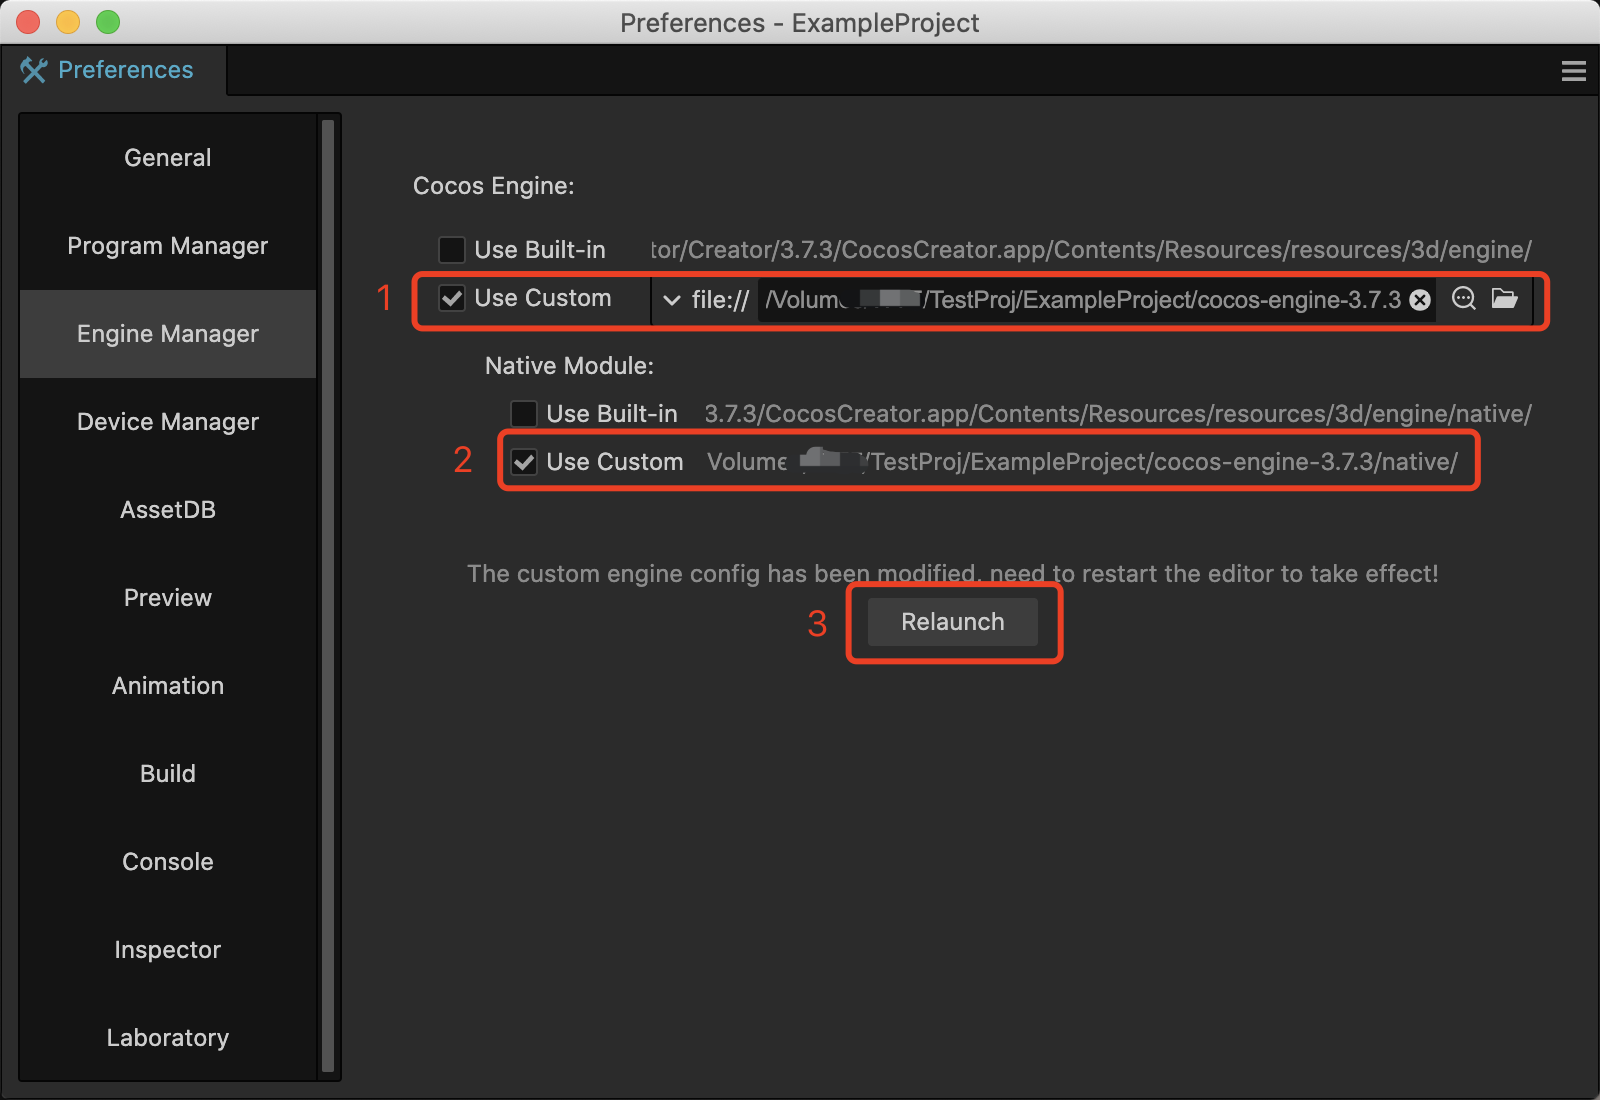The image size is (1600, 1100).
Task: Close the Preferences window with red button
Action: pyautogui.click(x=28, y=22)
